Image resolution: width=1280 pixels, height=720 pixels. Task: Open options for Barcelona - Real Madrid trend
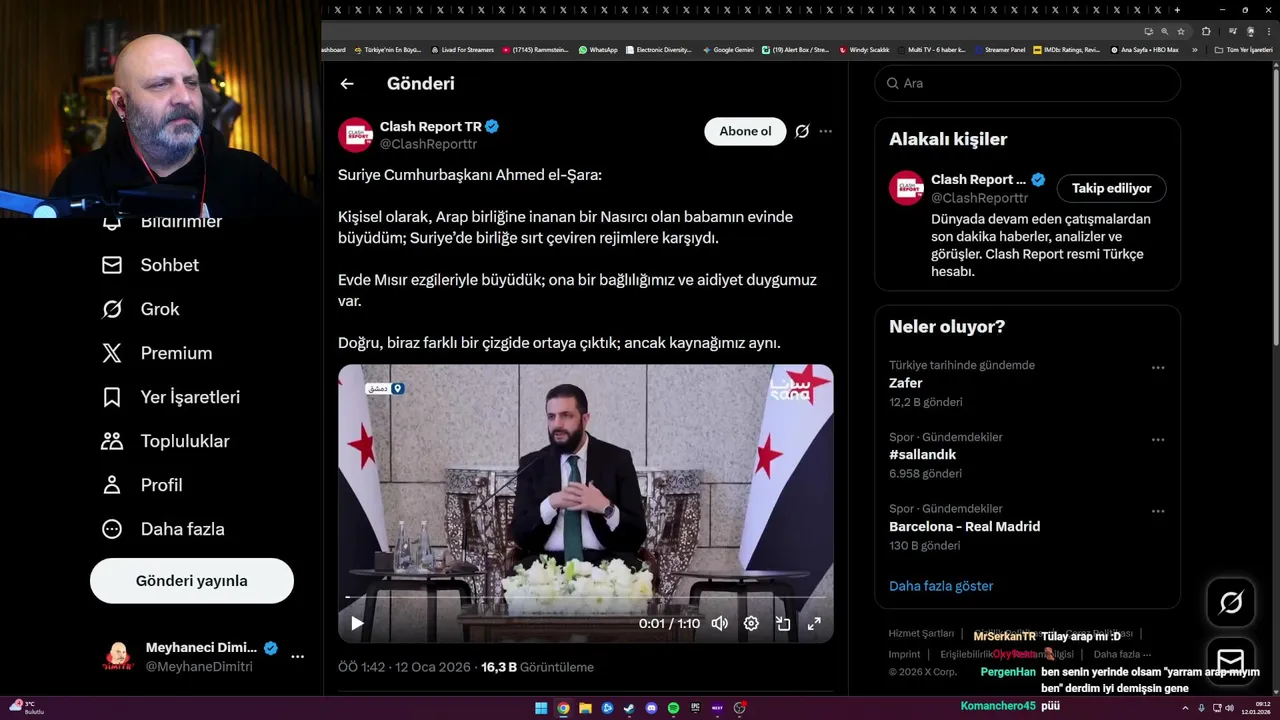[1158, 512]
